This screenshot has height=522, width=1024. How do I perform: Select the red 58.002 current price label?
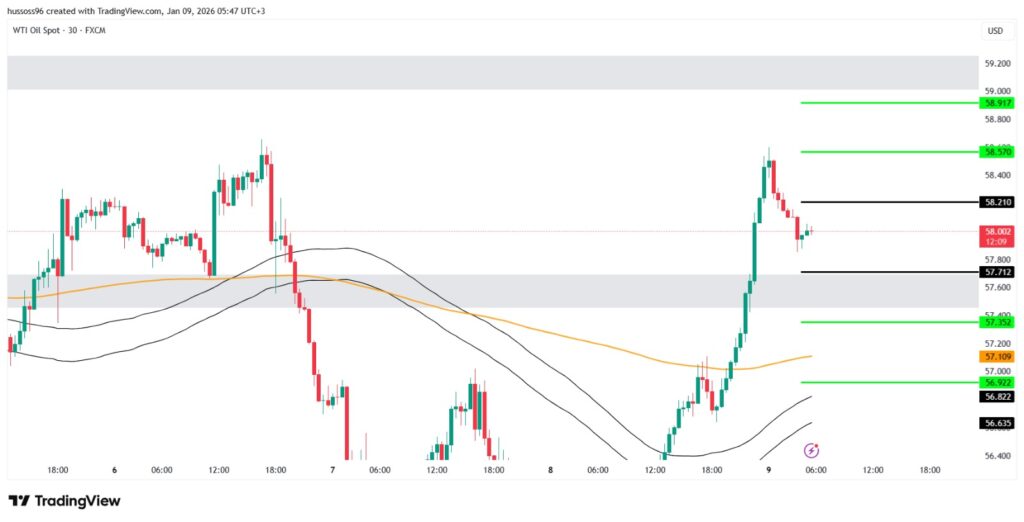[x=997, y=231]
